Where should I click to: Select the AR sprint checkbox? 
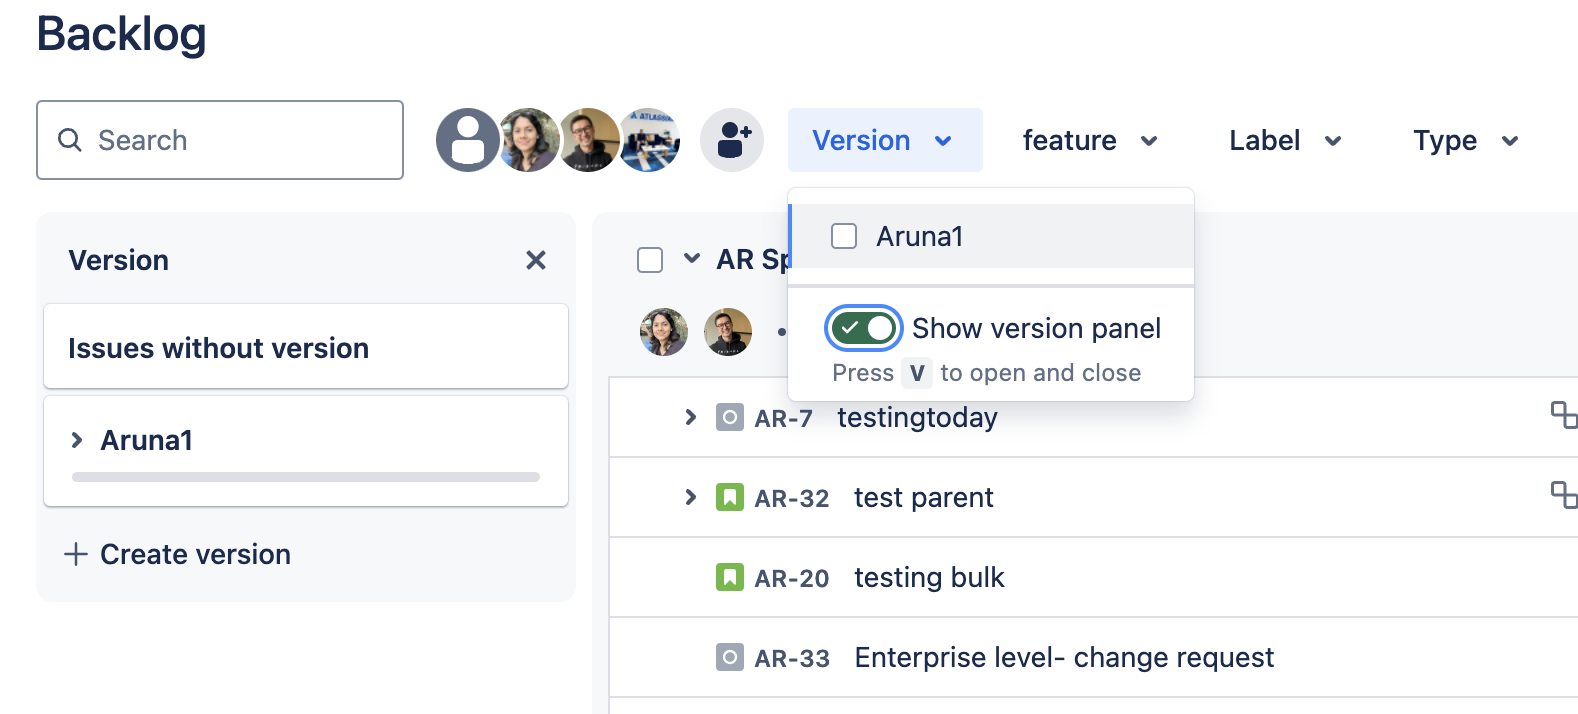[650, 260]
